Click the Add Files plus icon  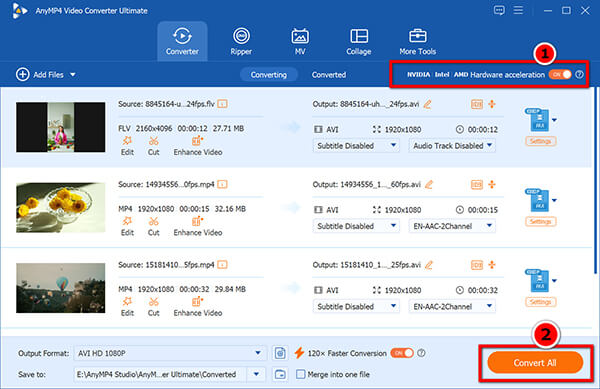click(23, 74)
